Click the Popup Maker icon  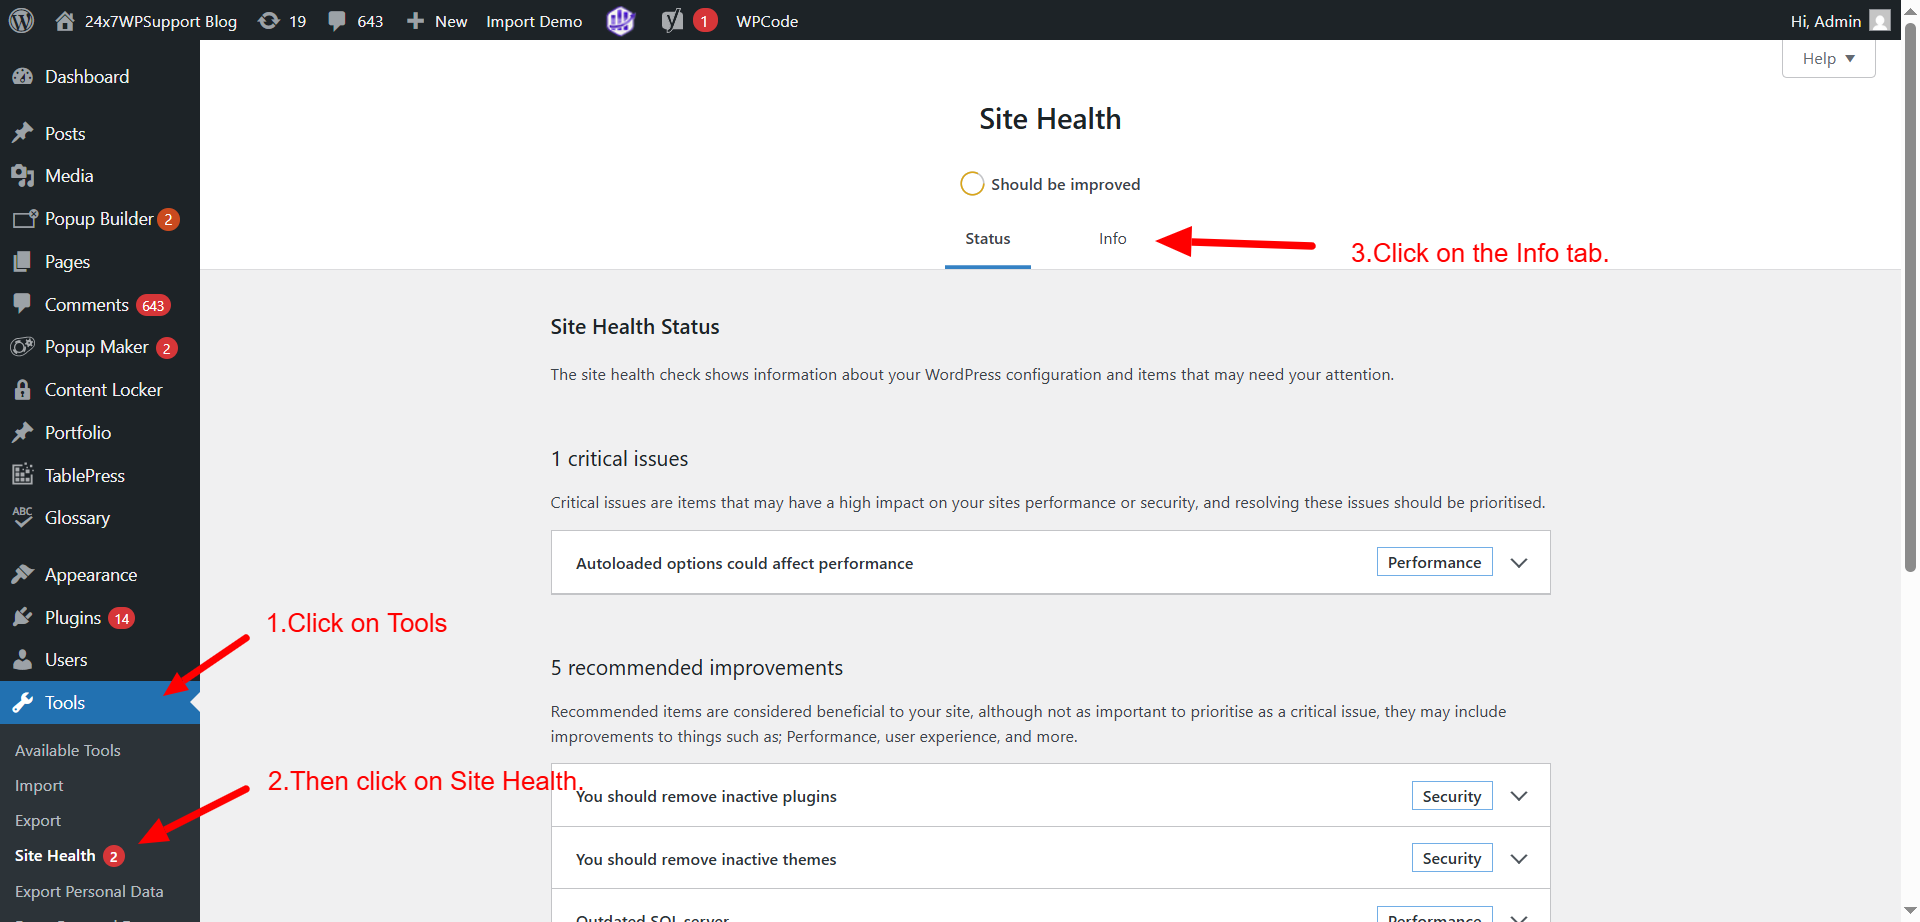click(23, 347)
